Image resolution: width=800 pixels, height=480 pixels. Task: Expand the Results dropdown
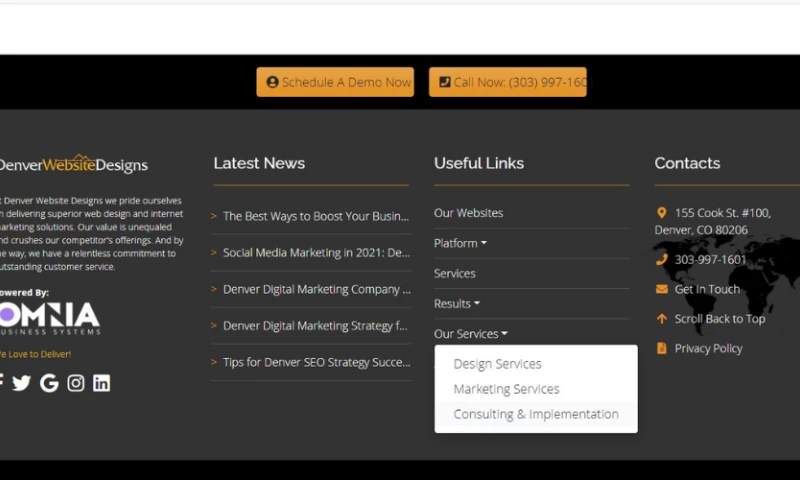coord(456,303)
